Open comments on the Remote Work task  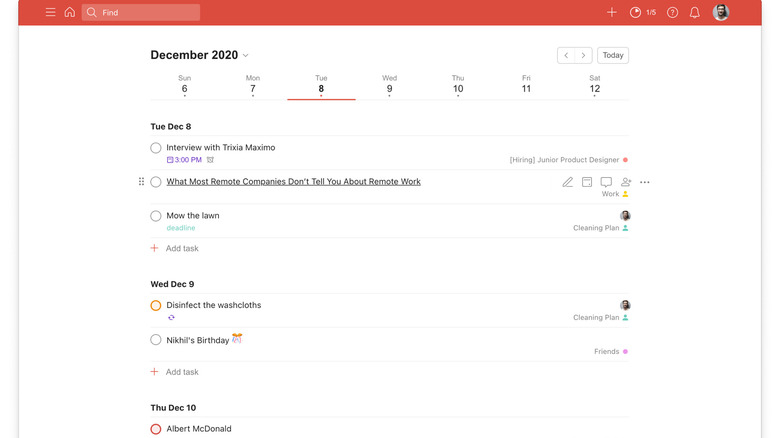pos(606,182)
